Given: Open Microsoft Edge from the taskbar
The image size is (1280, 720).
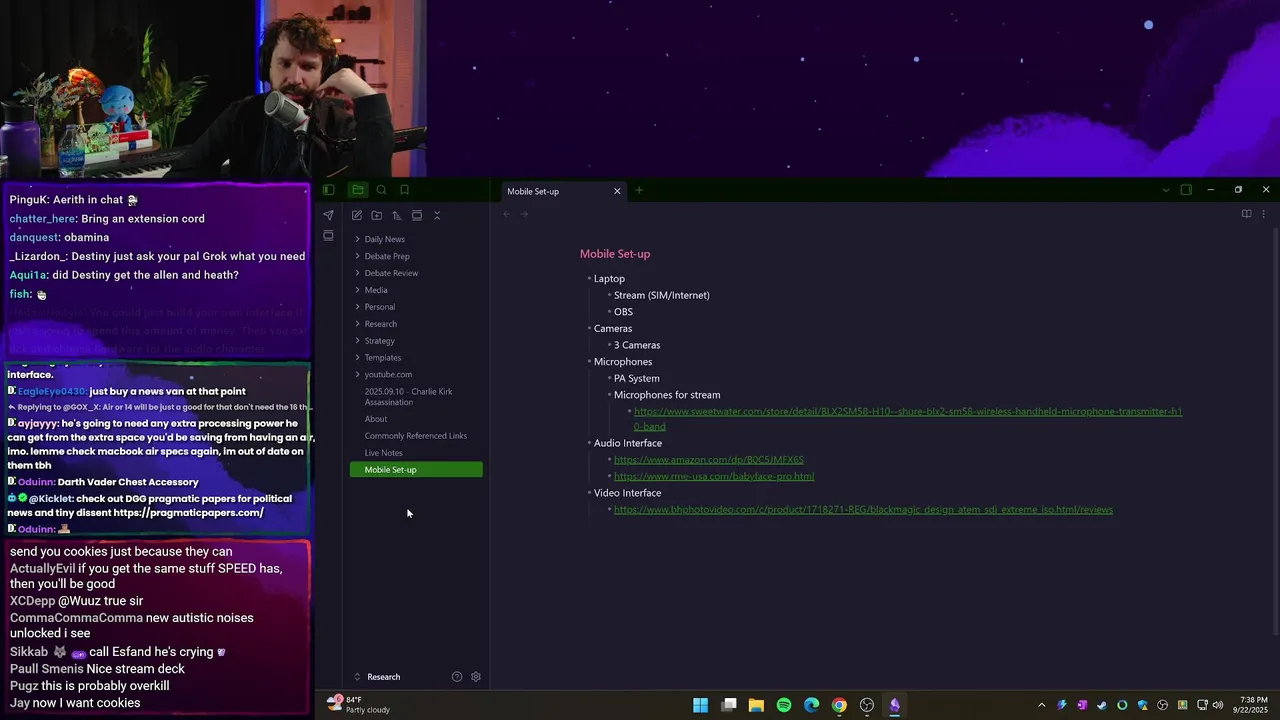Looking at the screenshot, I should tap(811, 705).
